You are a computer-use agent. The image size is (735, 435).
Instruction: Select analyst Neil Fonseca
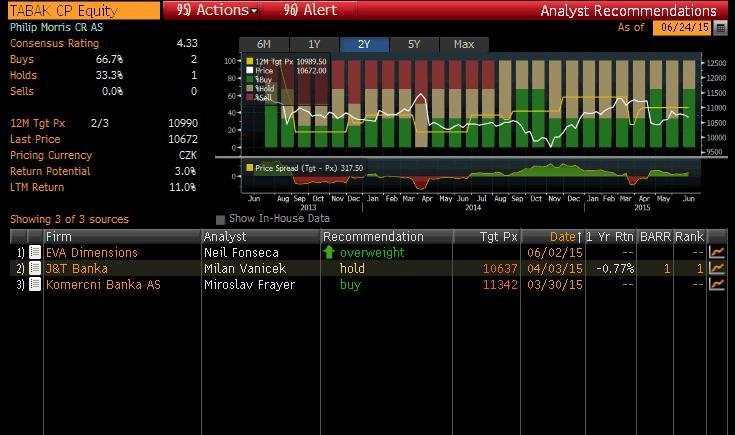(x=241, y=253)
